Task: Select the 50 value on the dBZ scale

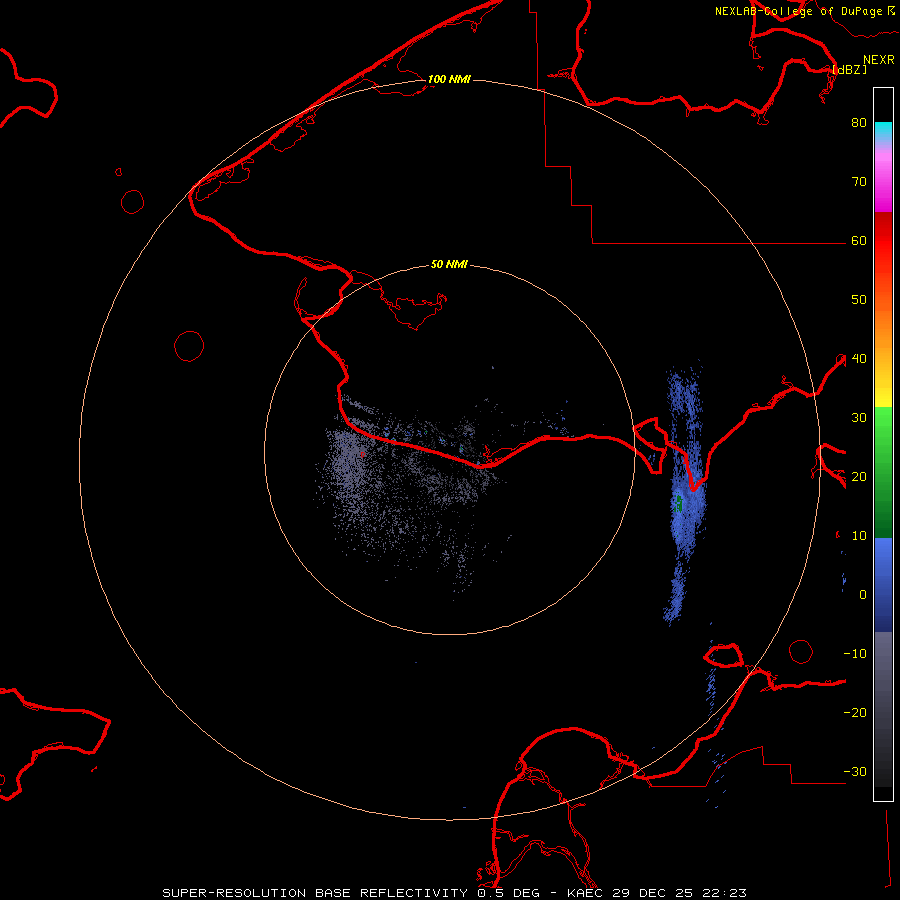Action: [x=859, y=300]
